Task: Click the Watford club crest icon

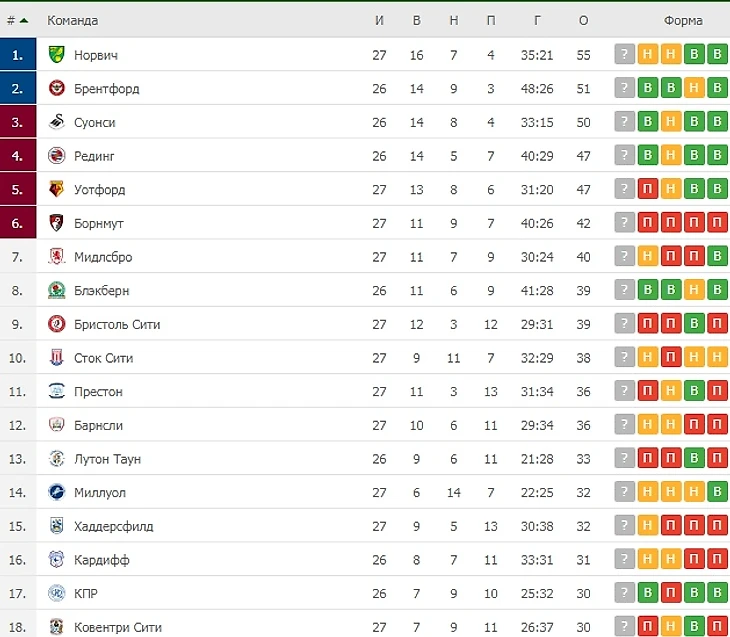Action: (57, 189)
